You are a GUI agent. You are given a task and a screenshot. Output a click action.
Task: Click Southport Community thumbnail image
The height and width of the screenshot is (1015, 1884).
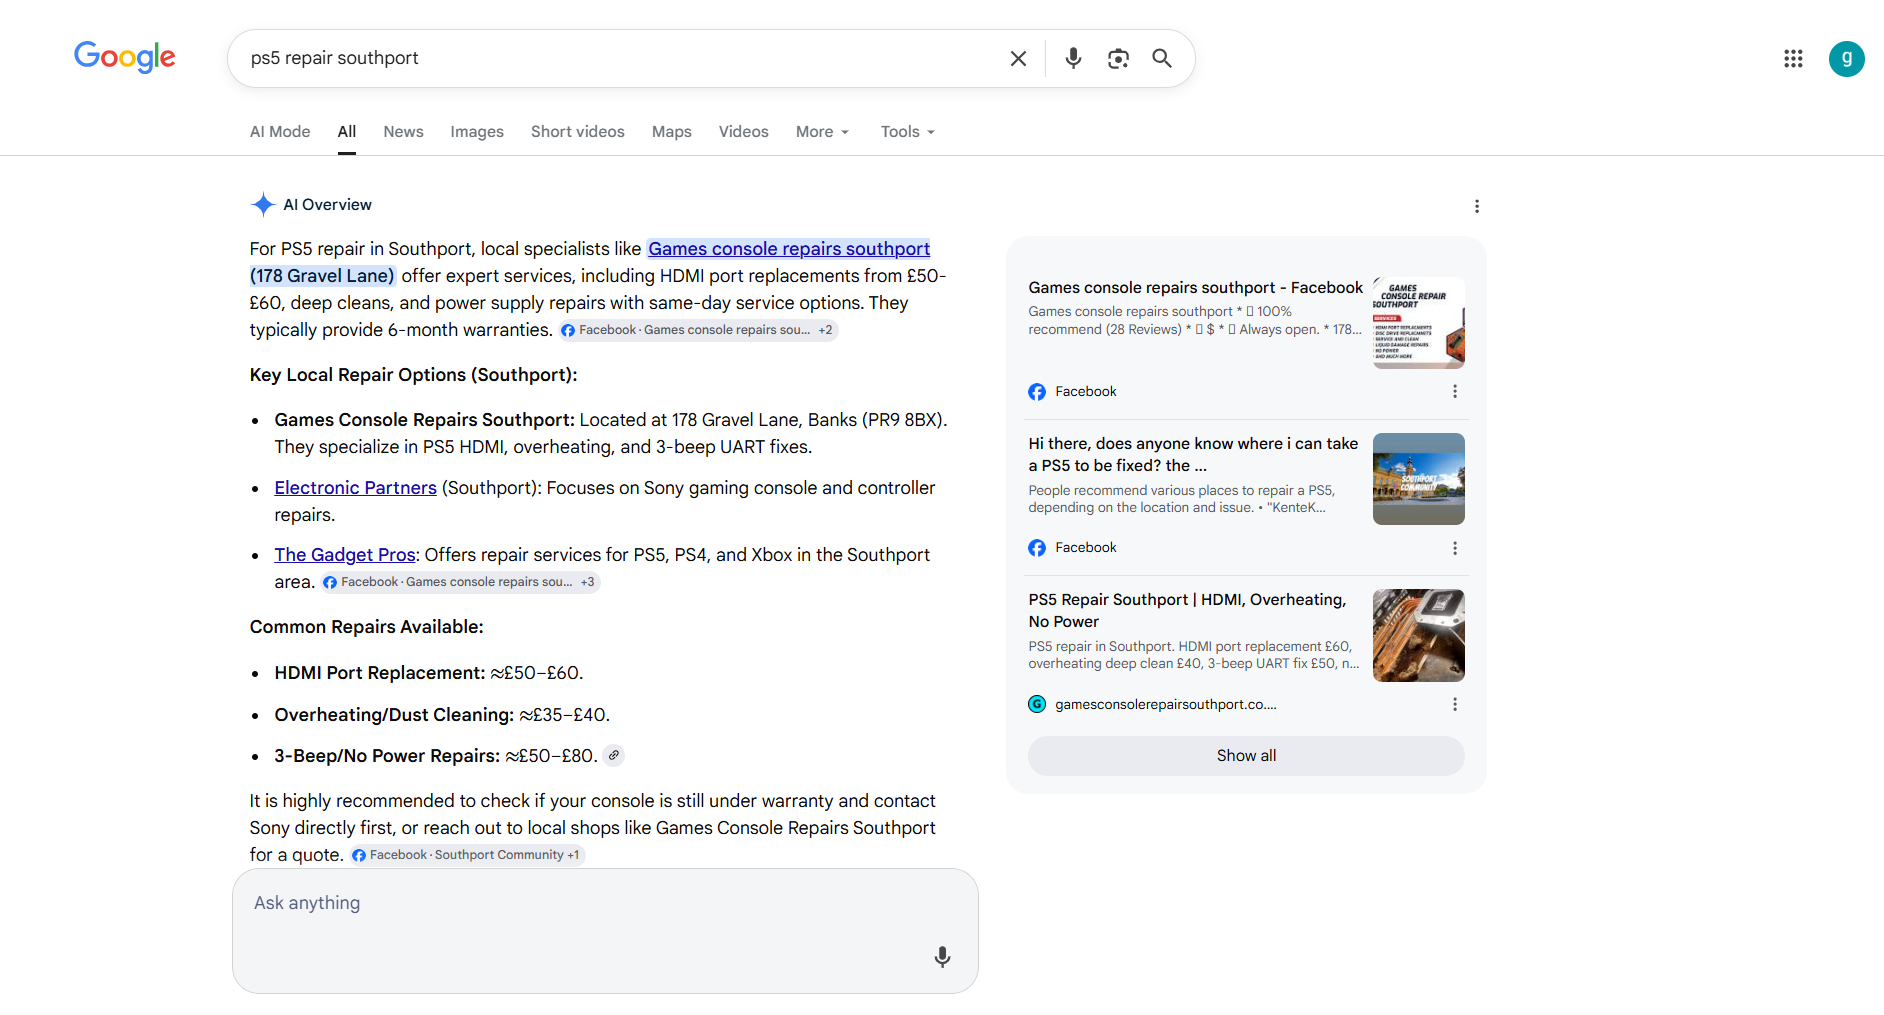[x=1419, y=479]
